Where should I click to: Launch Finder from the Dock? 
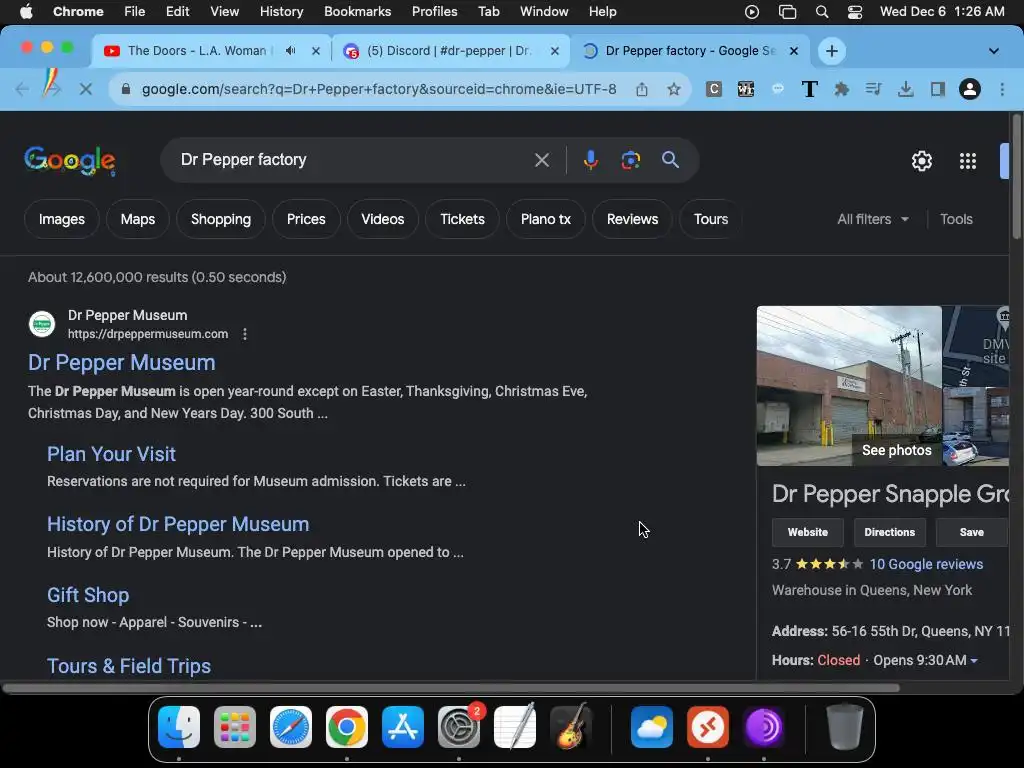pos(179,727)
